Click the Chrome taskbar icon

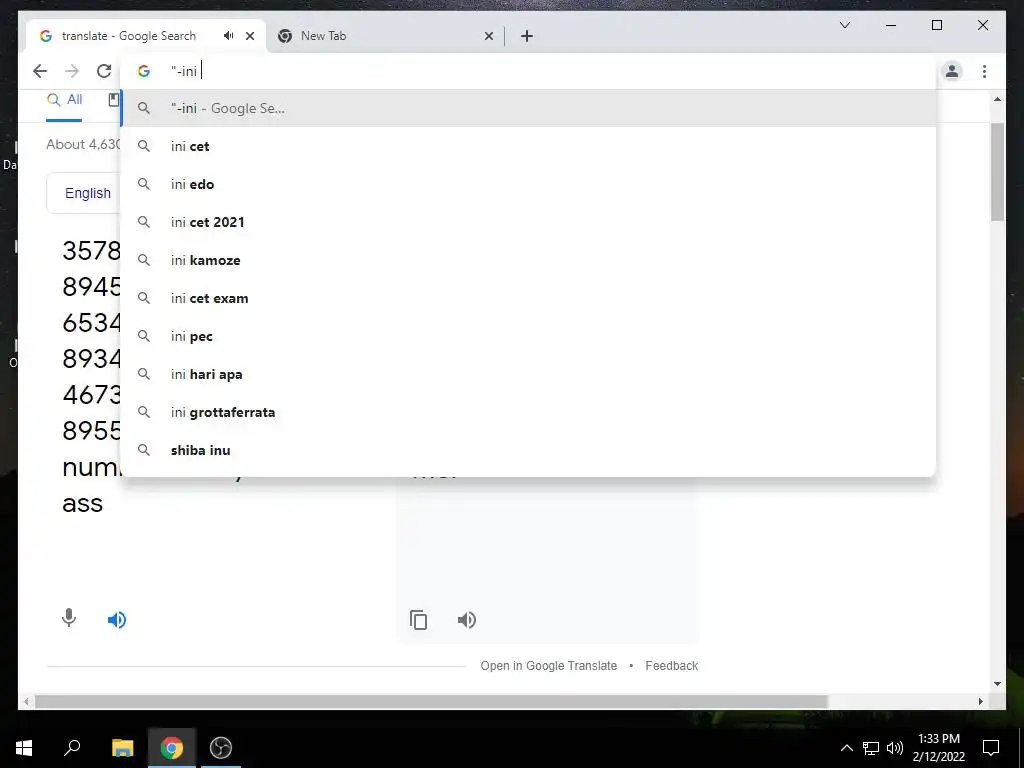(172, 748)
